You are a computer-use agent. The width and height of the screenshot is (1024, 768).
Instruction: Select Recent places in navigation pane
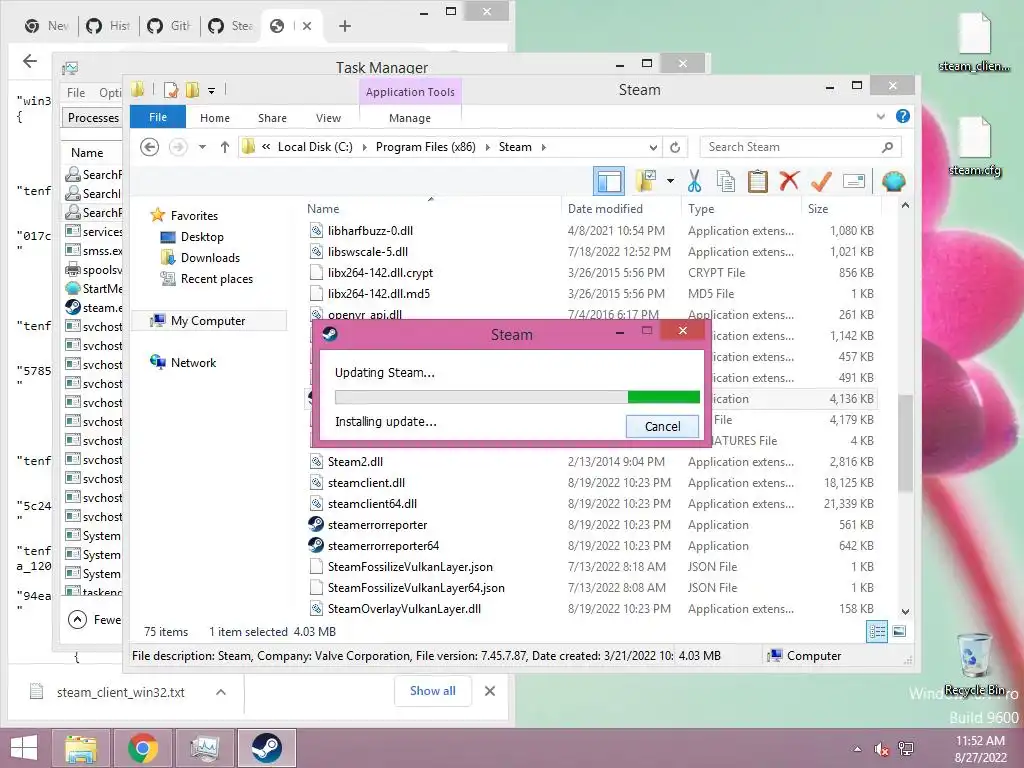[217, 279]
